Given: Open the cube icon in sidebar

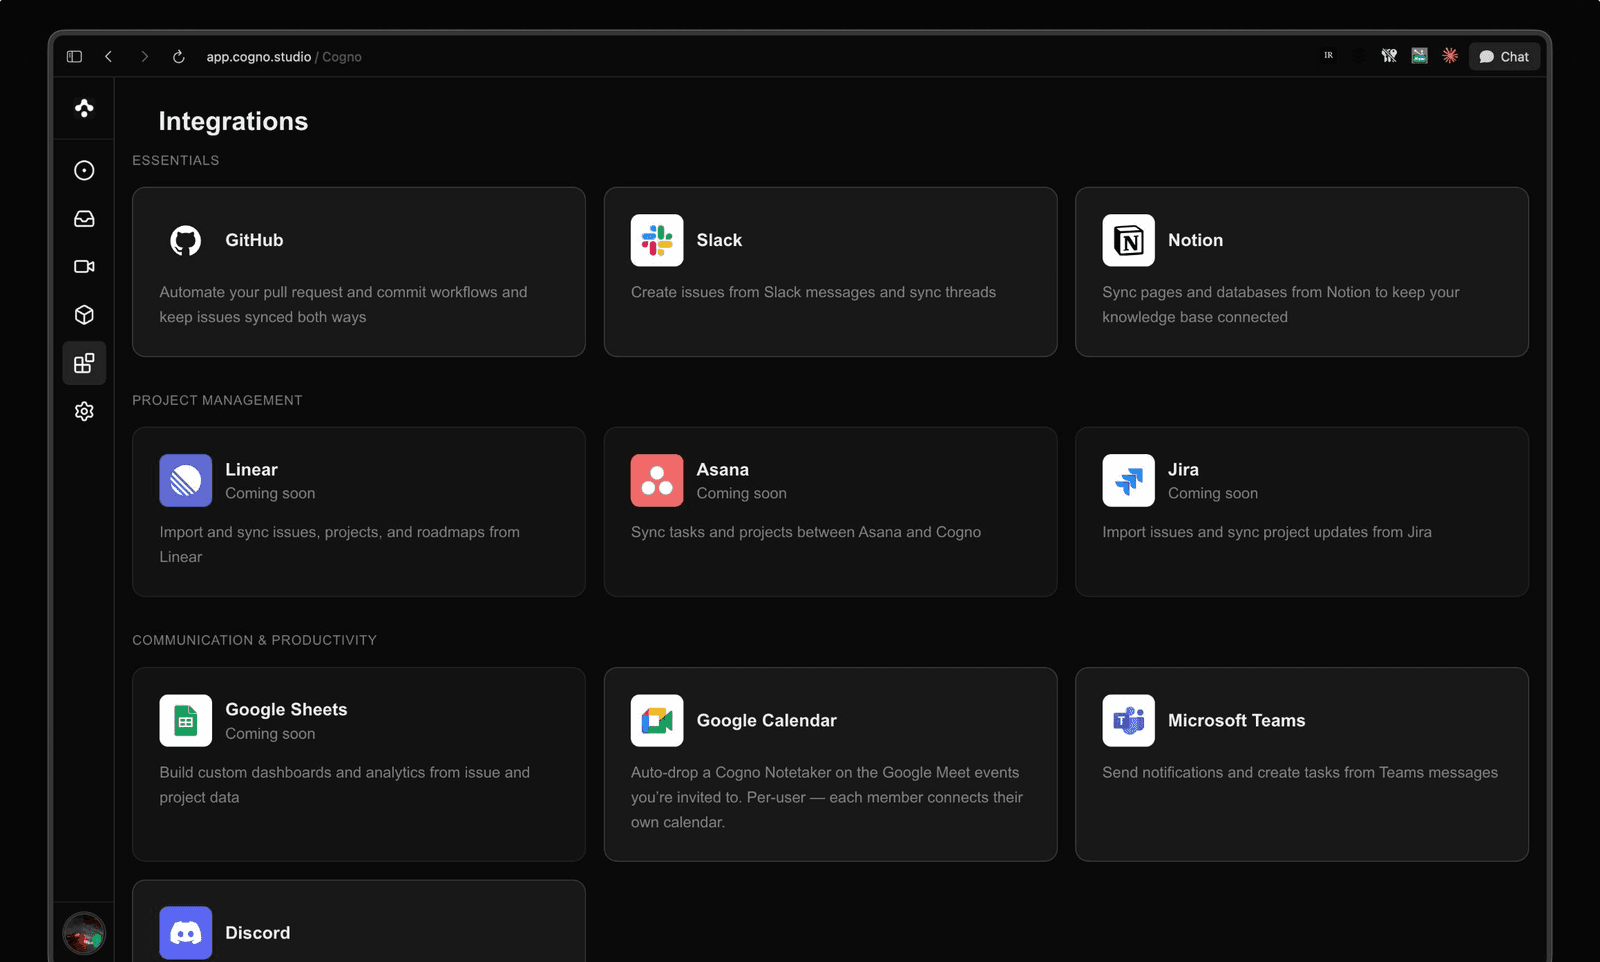Looking at the screenshot, I should click(84, 315).
